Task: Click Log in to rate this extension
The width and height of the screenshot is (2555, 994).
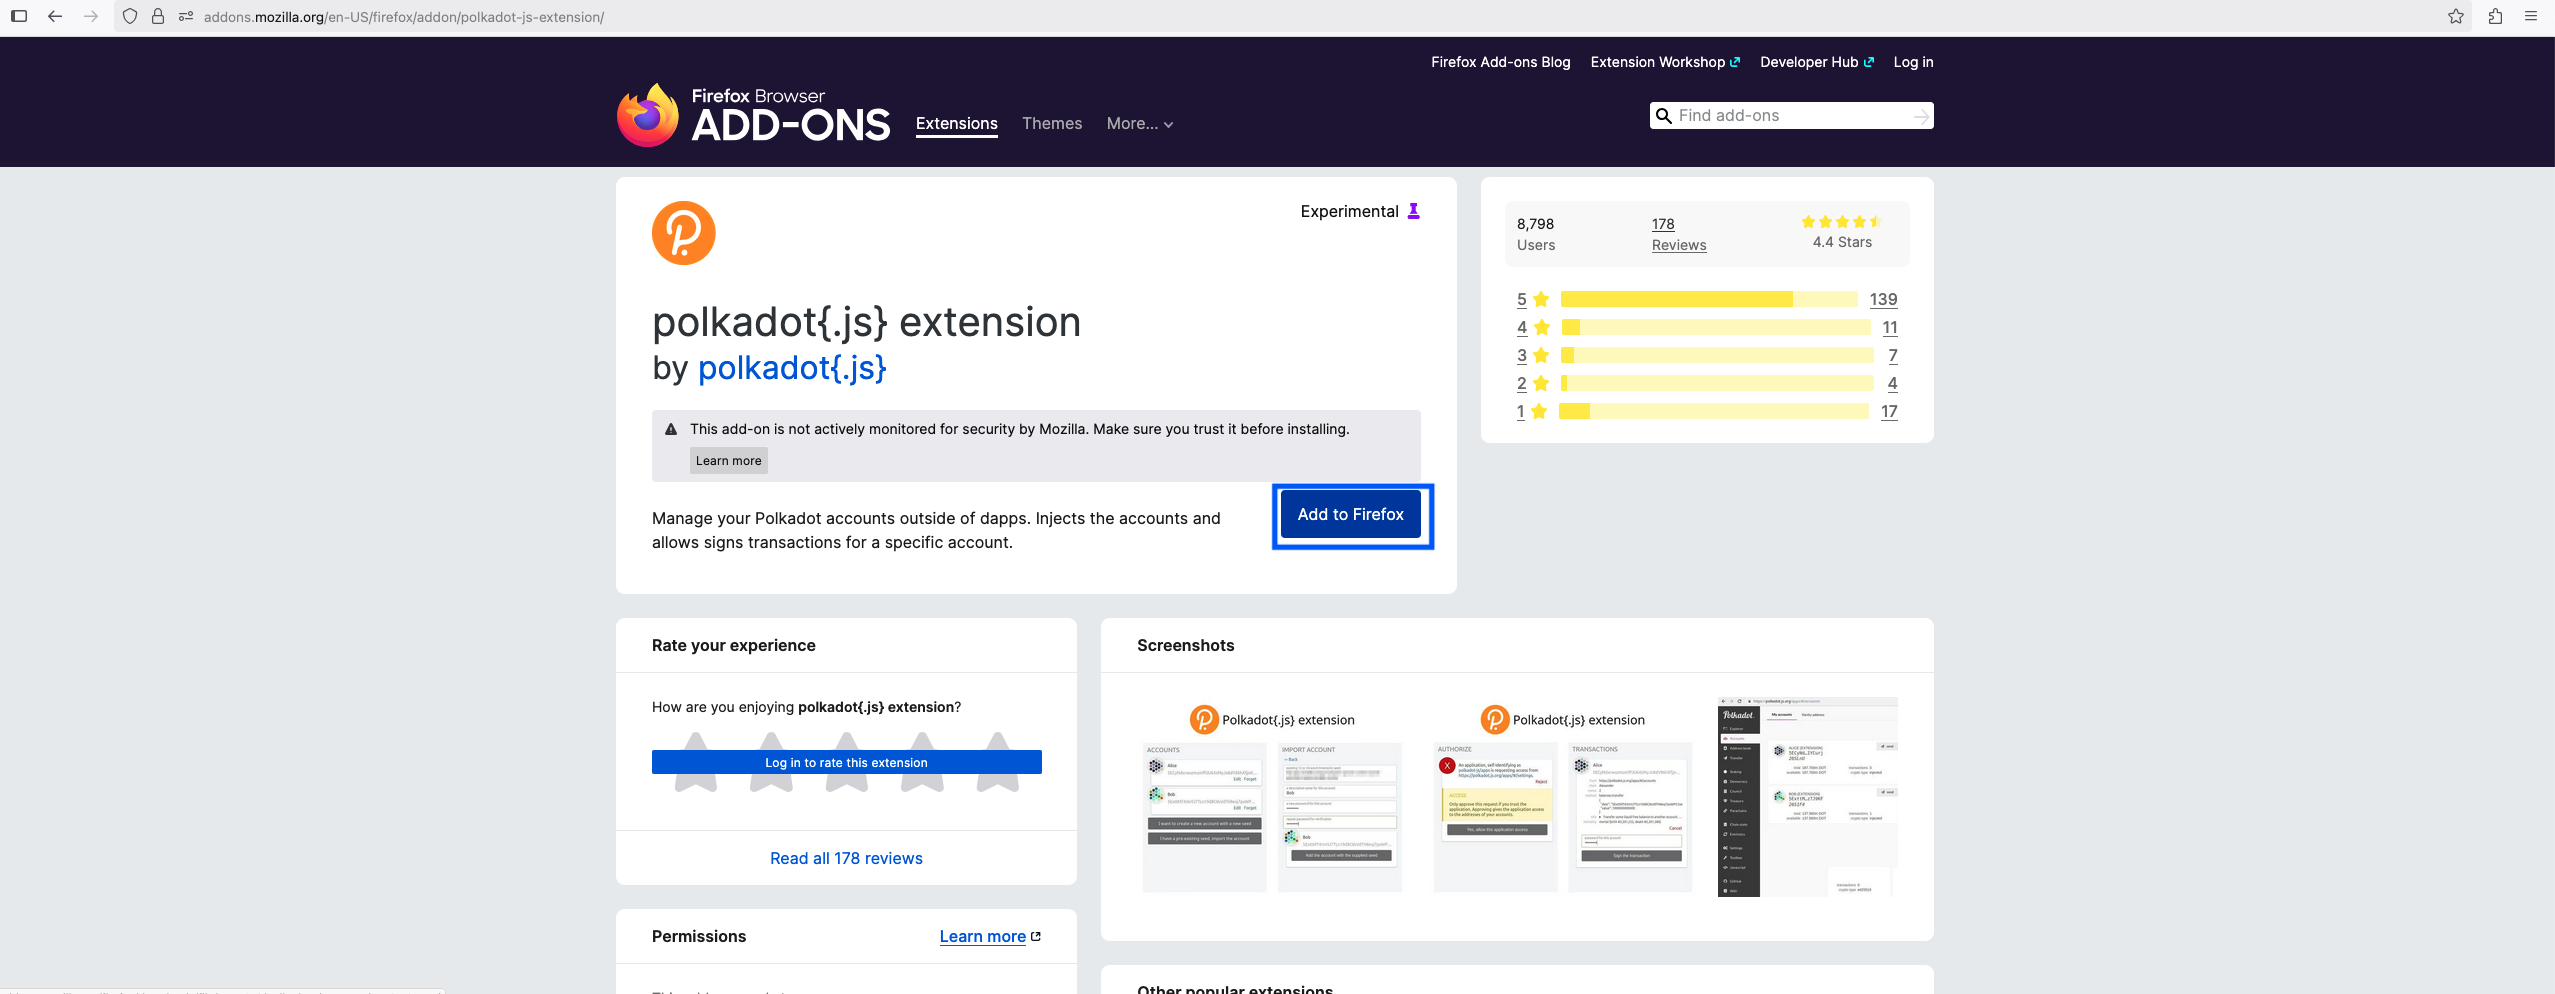Action: (847, 762)
